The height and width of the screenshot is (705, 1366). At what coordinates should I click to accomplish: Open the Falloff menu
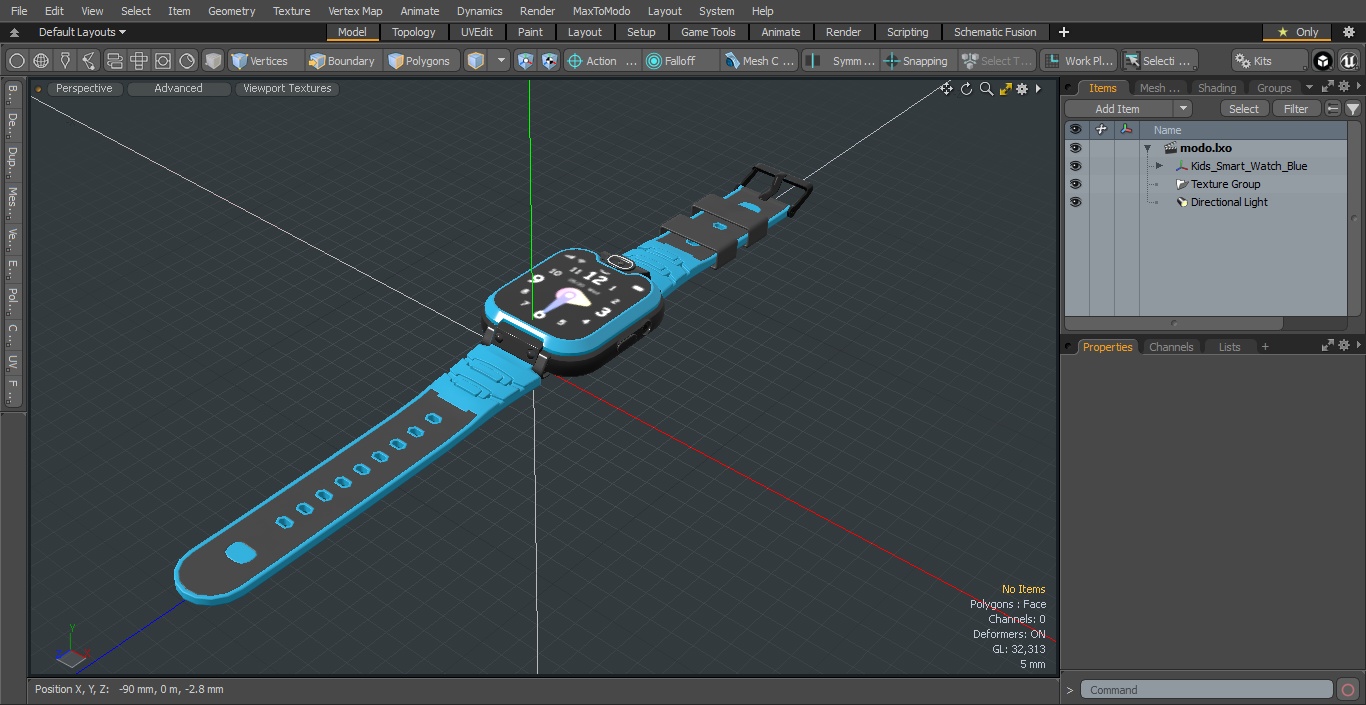click(x=681, y=61)
